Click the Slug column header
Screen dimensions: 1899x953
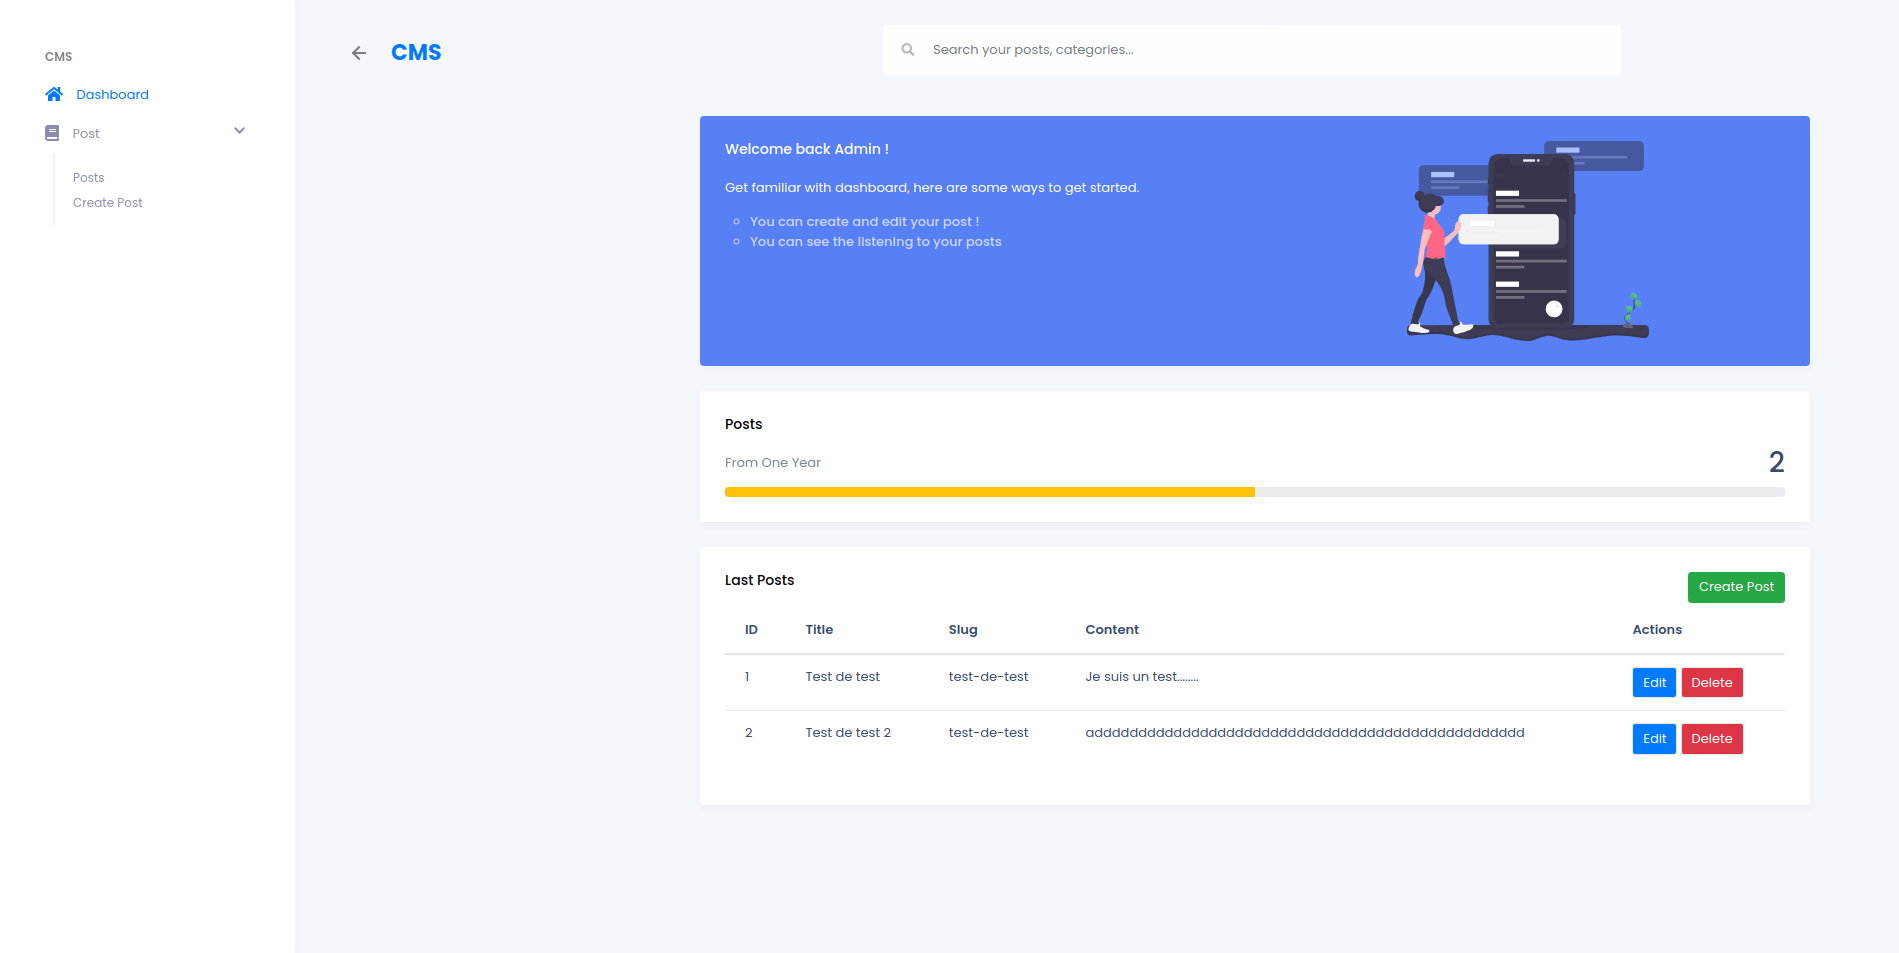tap(962, 630)
